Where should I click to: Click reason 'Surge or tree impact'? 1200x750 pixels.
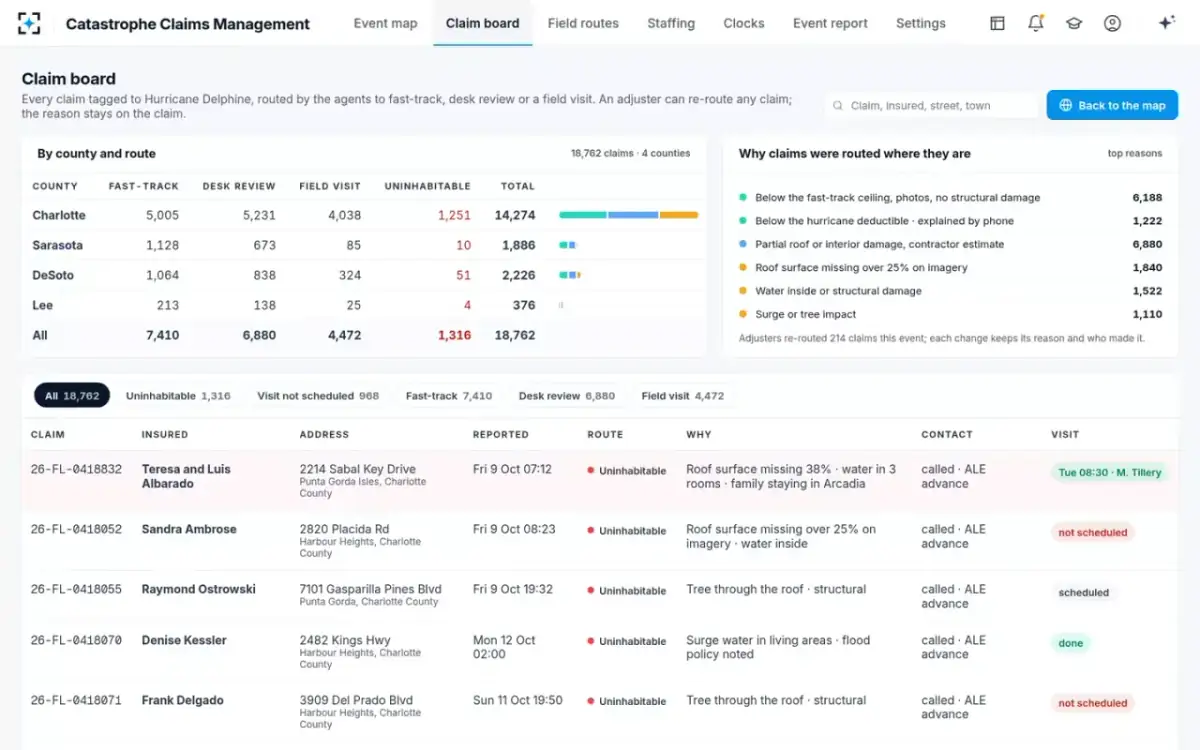coord(805,314)
